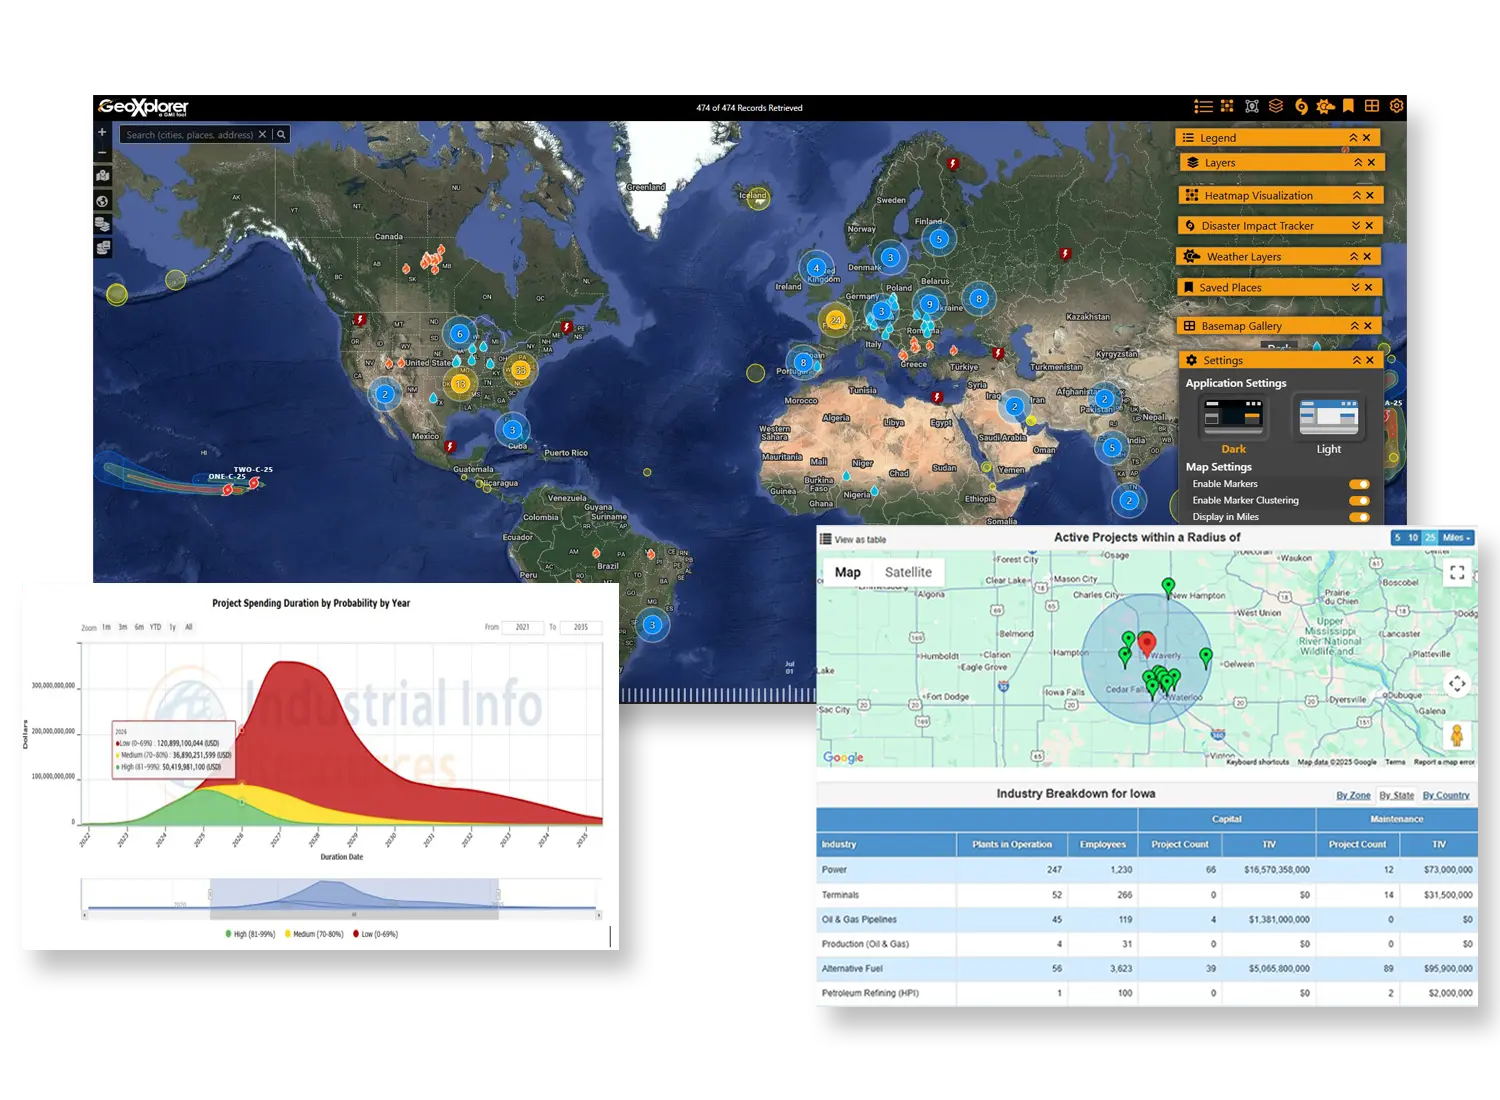
Task: Open the Basemap grid icon in top toolbar
Action: (1372, 106)
